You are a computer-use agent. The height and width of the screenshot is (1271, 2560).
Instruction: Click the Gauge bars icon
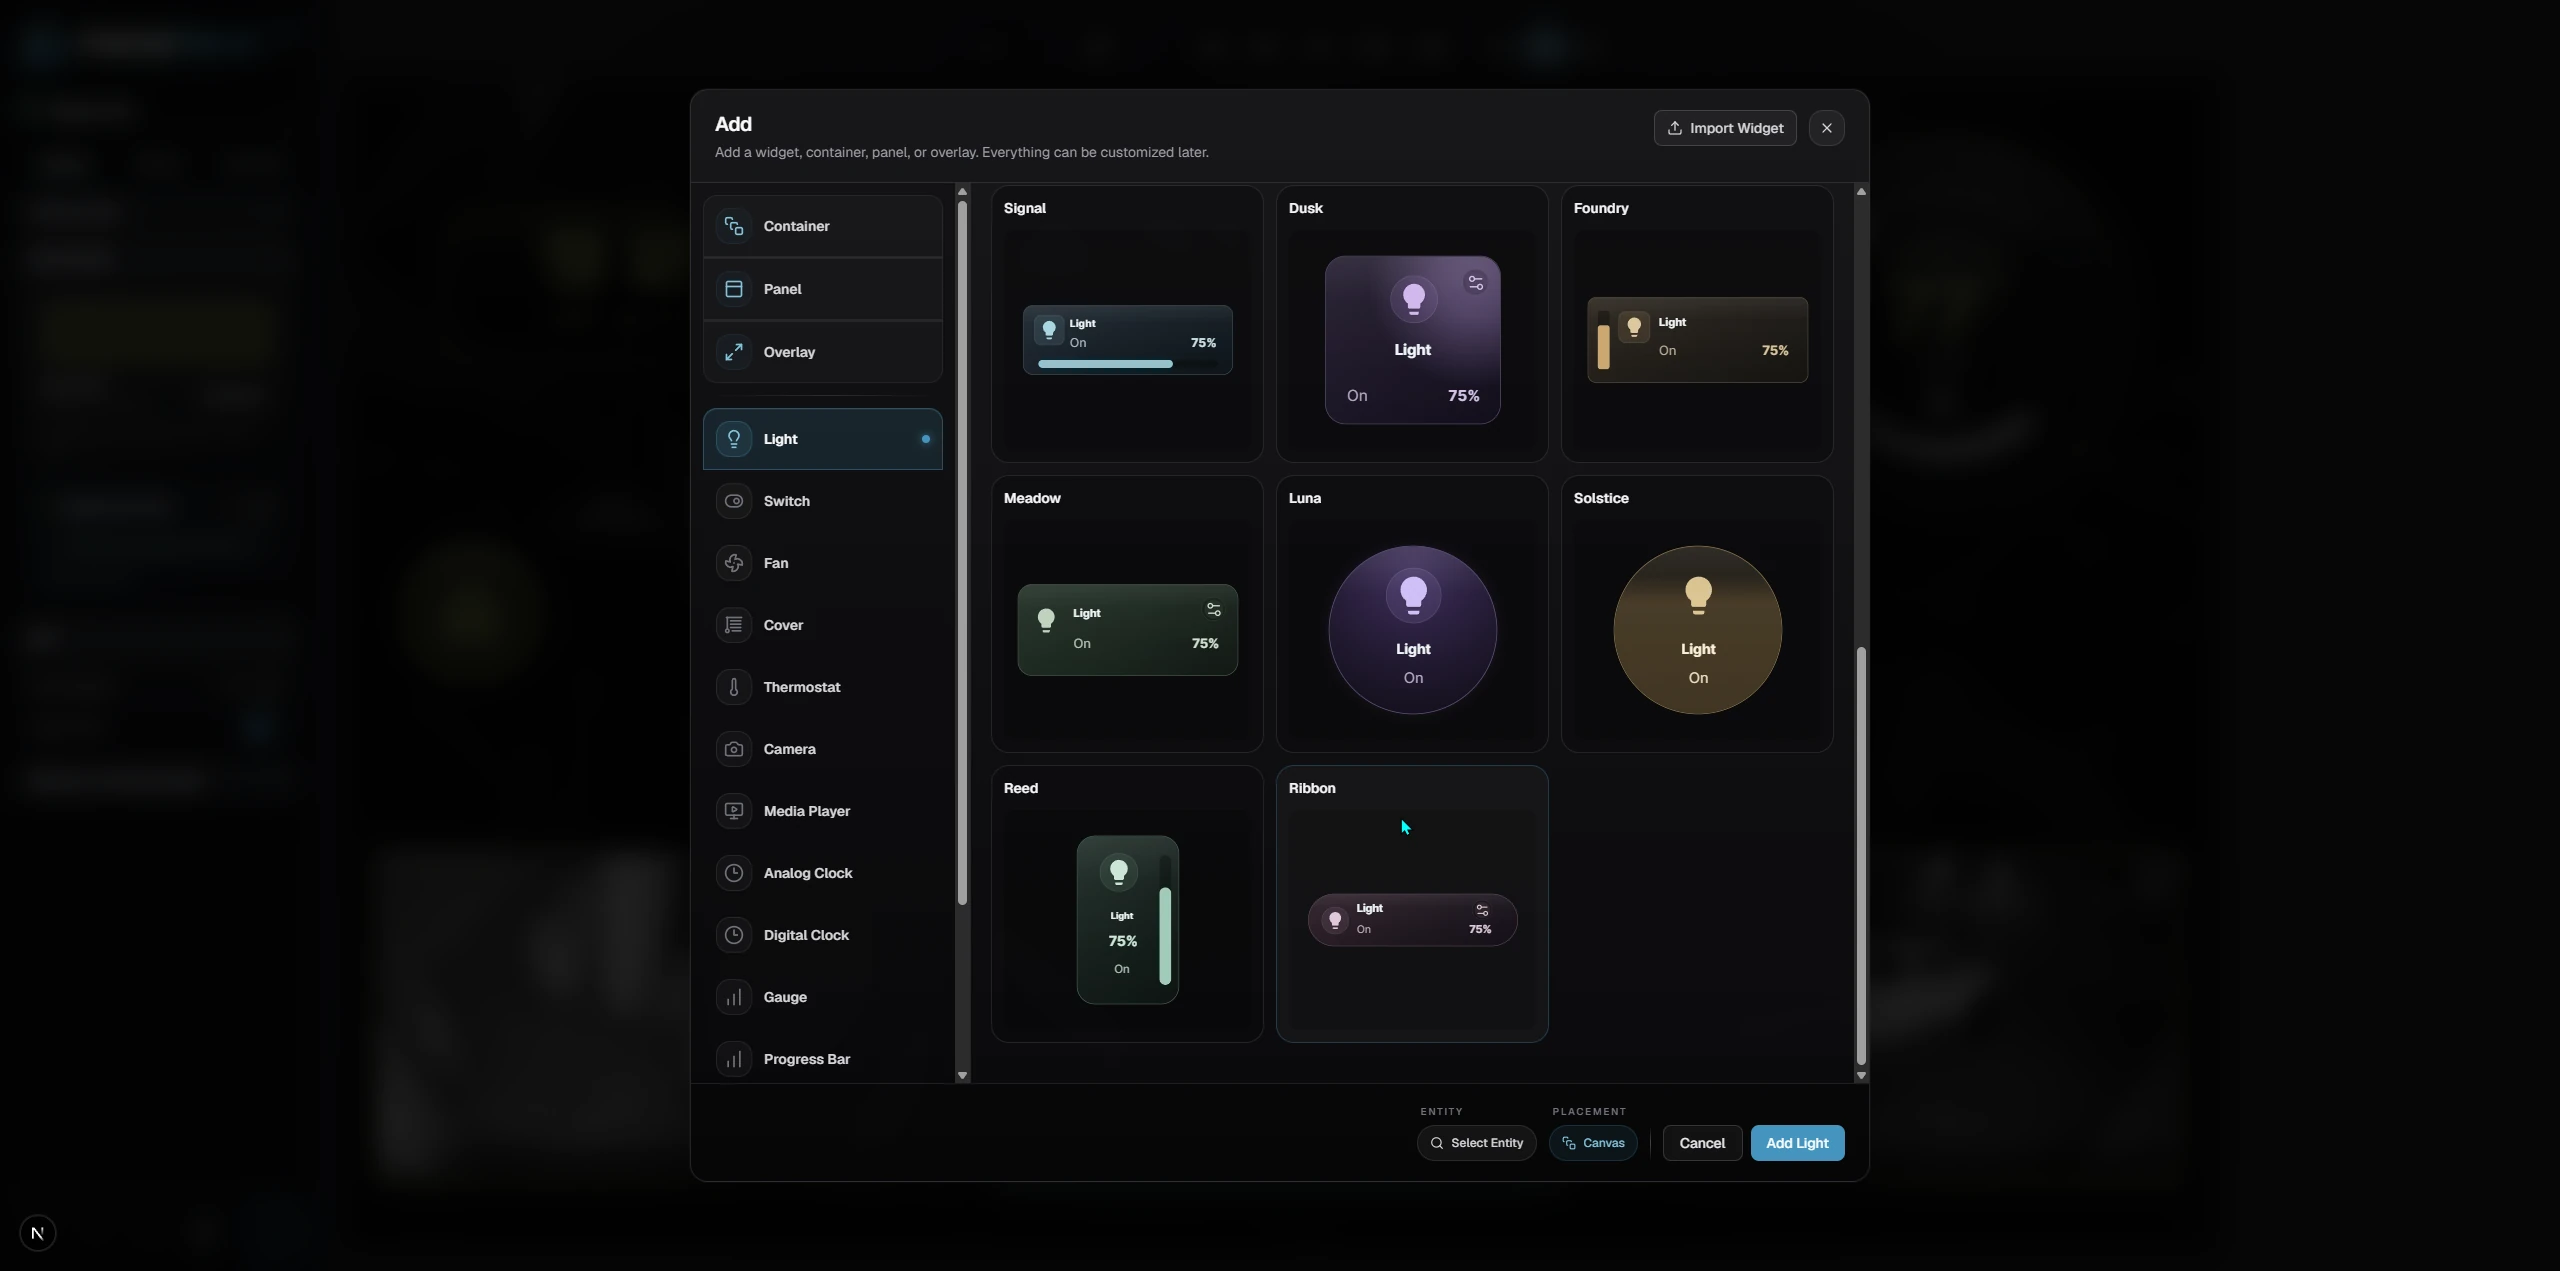tap(734, 997)
